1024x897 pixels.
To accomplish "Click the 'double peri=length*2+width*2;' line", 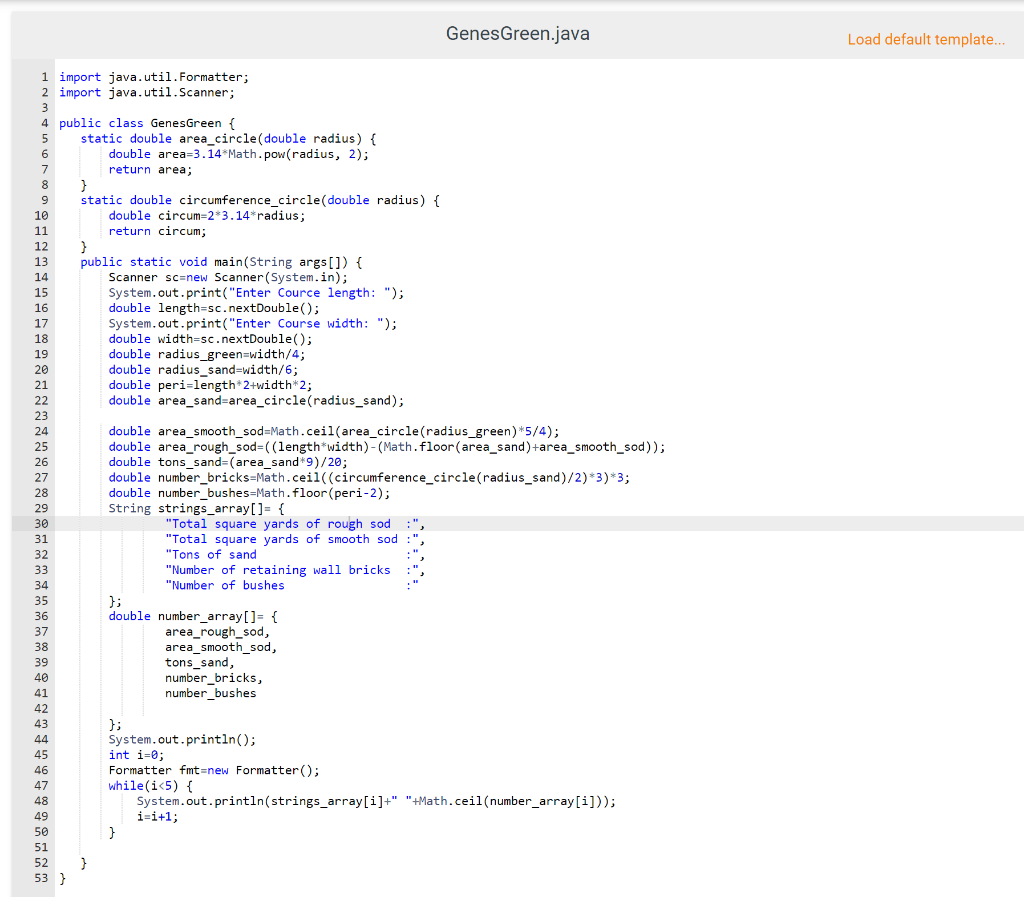I will pos(210,385).
